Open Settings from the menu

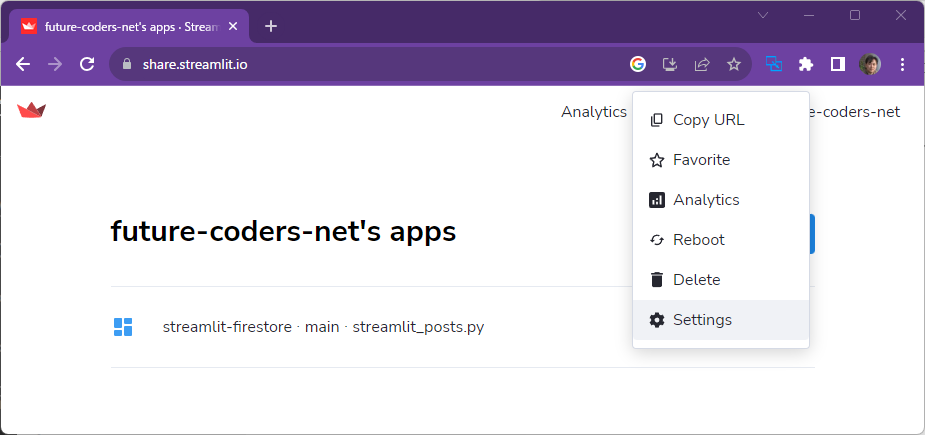(x=721, y=320)
